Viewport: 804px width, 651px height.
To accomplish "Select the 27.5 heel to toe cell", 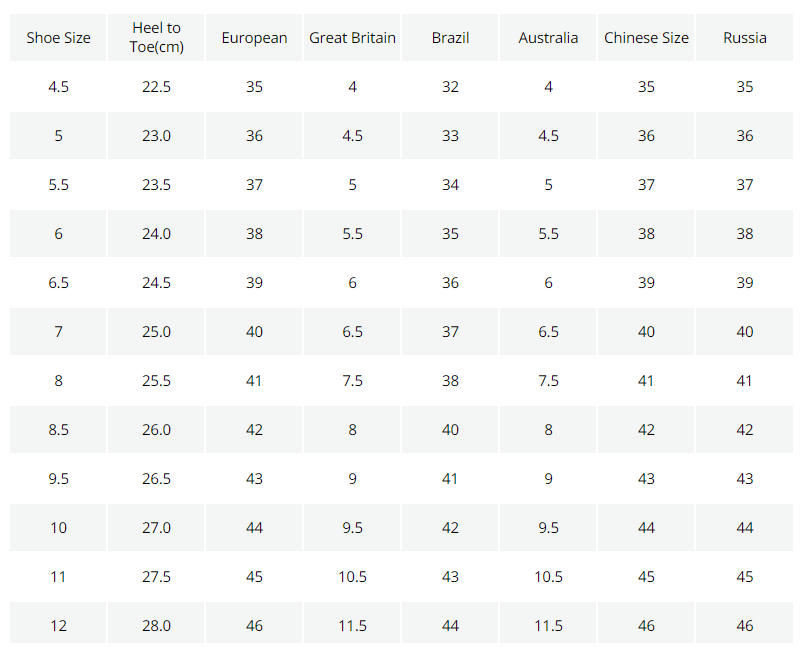I will [156, 577].
